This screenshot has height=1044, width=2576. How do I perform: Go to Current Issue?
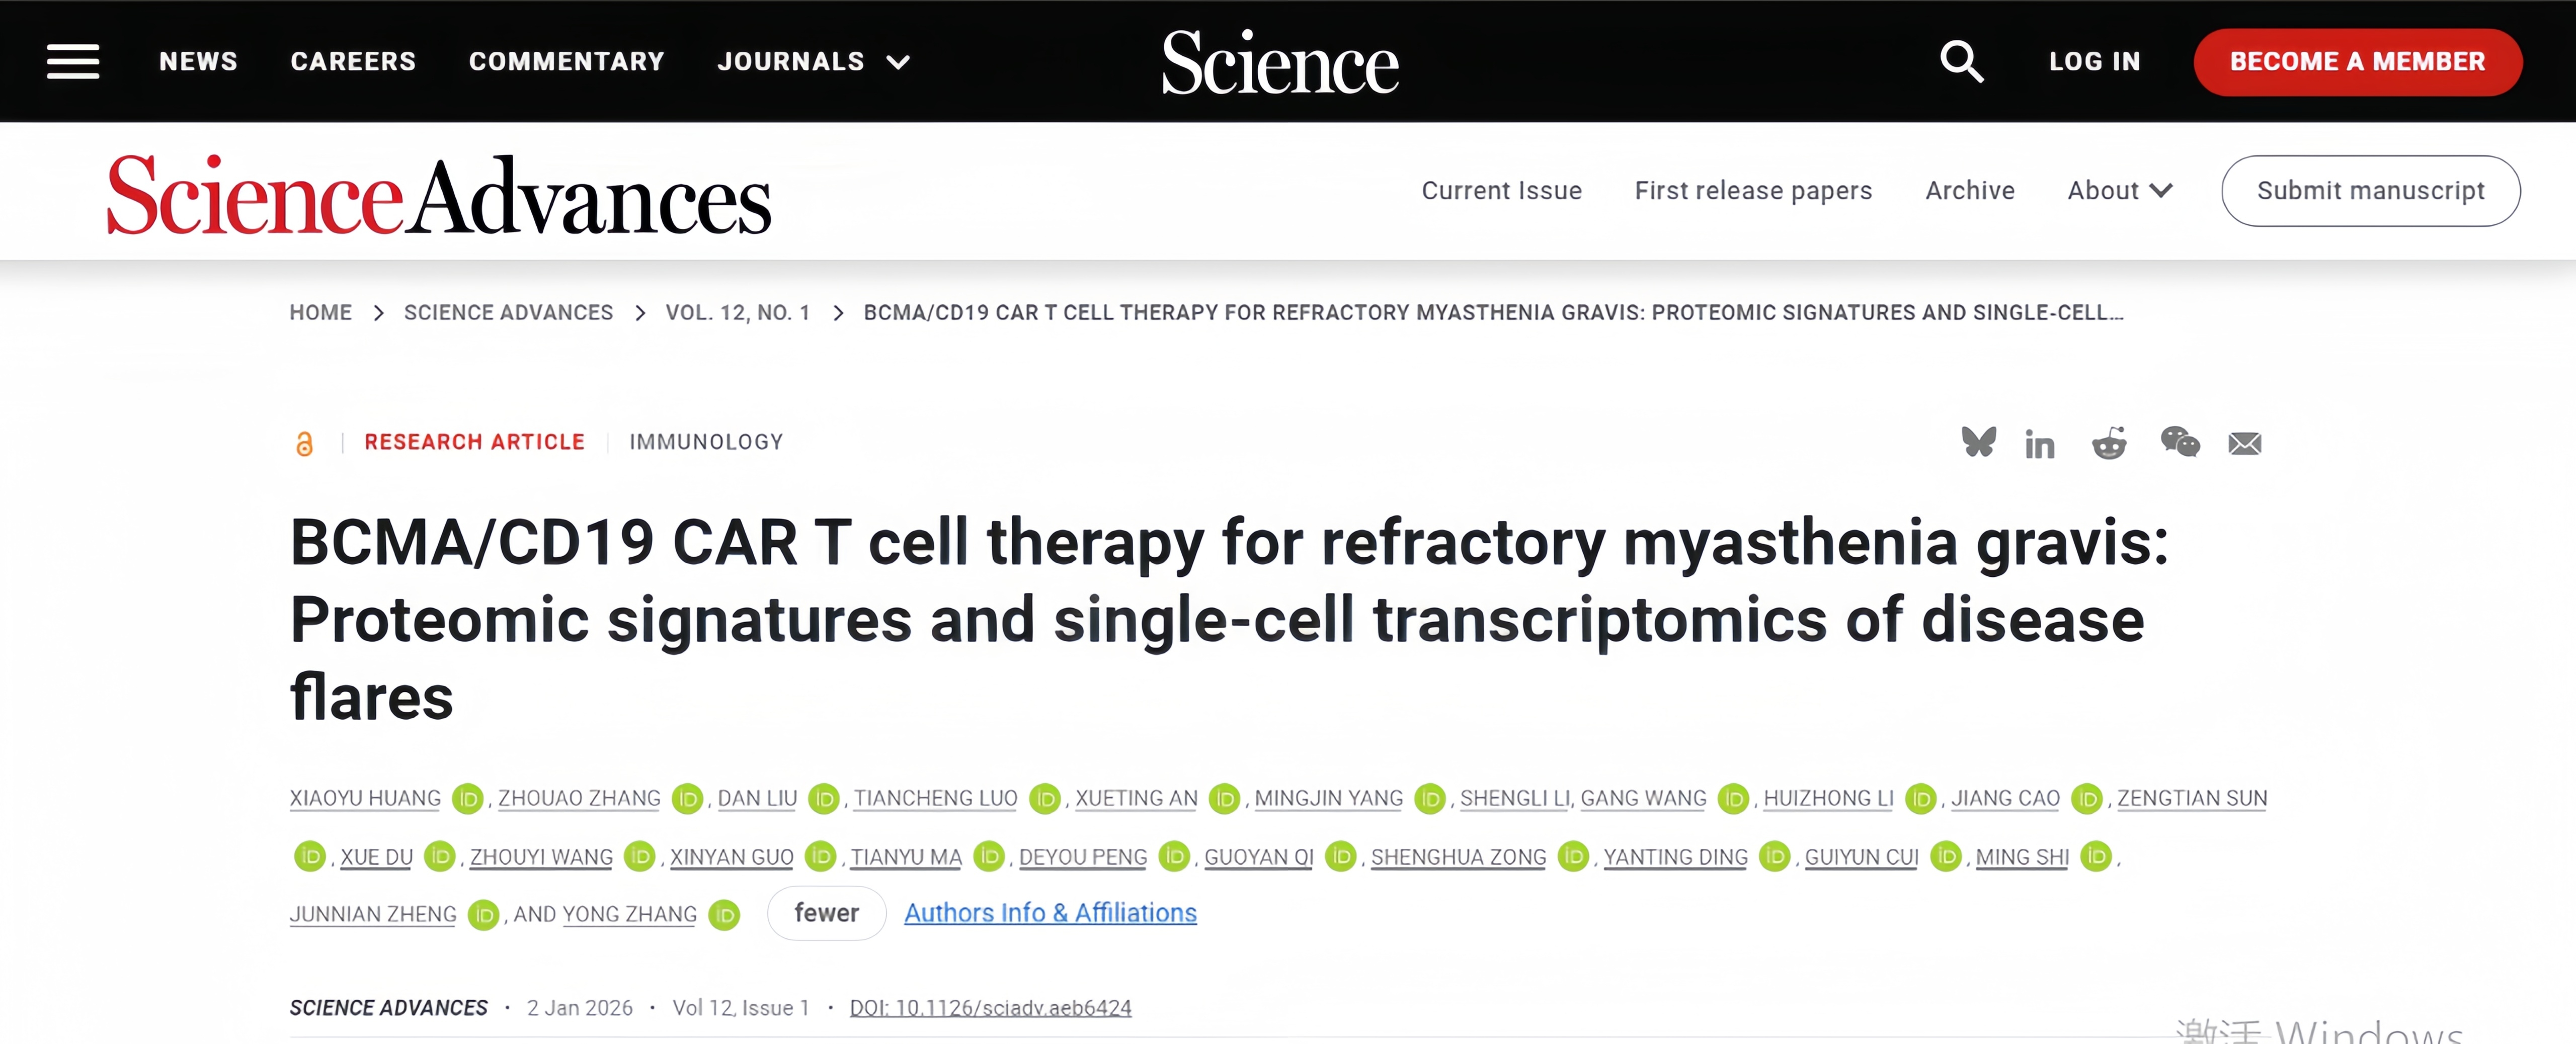[1501, 191]
